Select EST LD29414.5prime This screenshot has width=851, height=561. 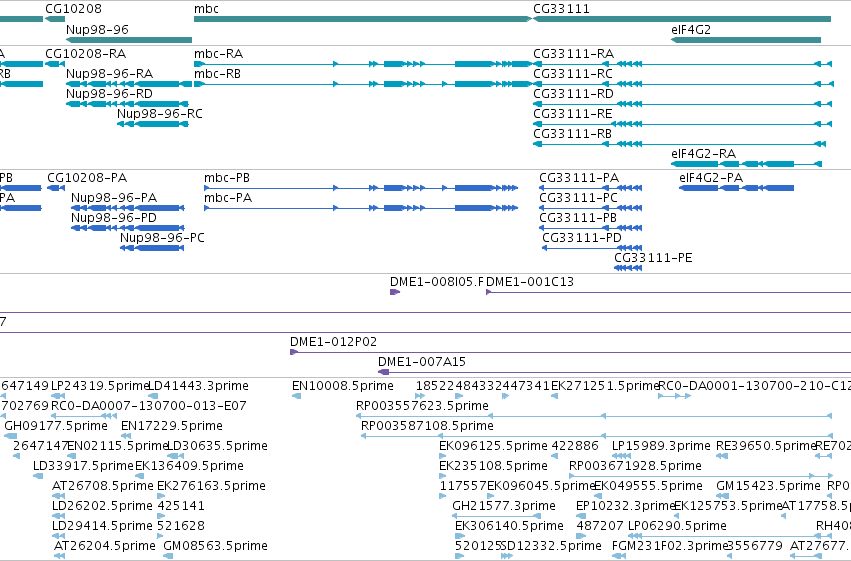click(58, 536)
